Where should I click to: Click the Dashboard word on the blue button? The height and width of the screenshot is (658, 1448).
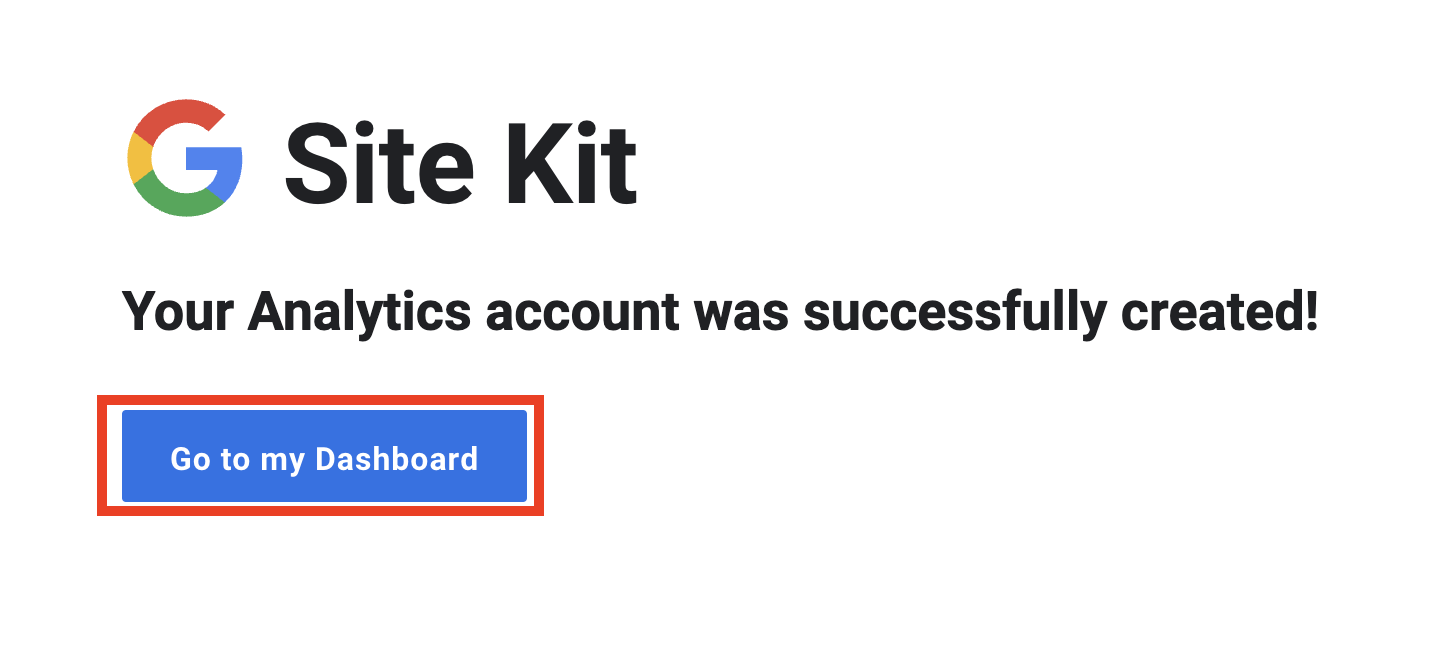click(397, 459)
